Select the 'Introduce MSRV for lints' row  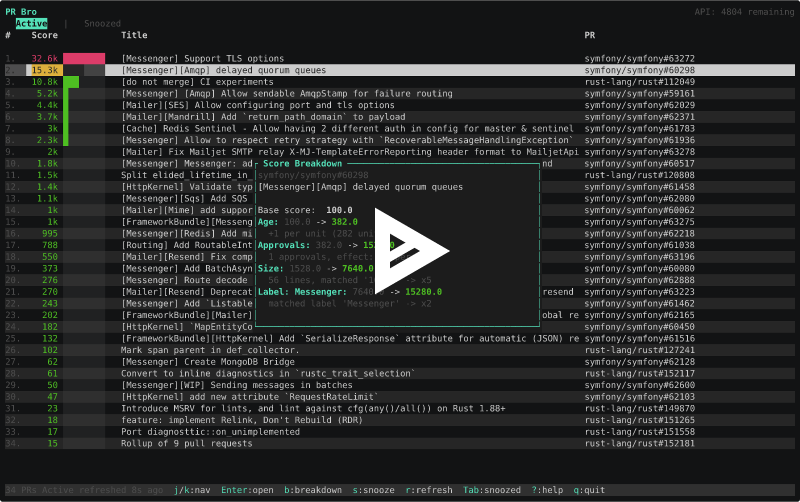point(400,409)
